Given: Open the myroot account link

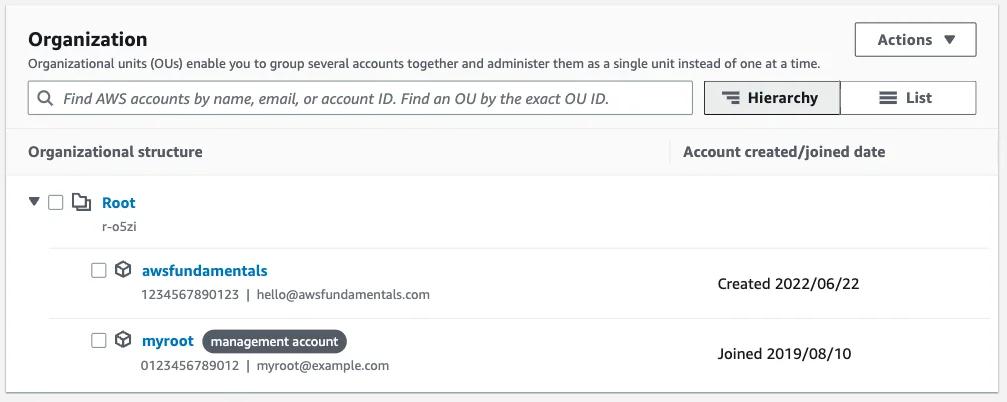Looking at the screenshot, I should coord(168,341).
